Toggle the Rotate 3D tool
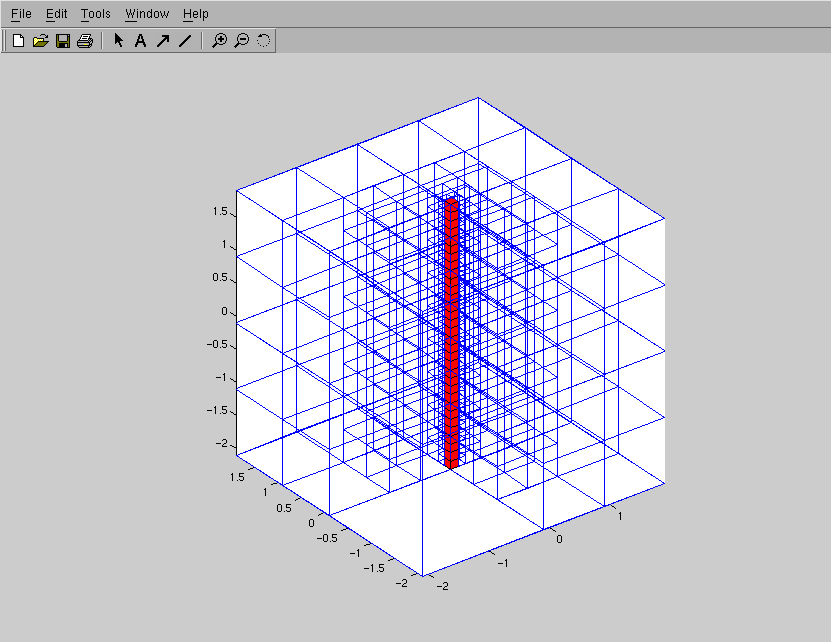 [x=263, y=41]
